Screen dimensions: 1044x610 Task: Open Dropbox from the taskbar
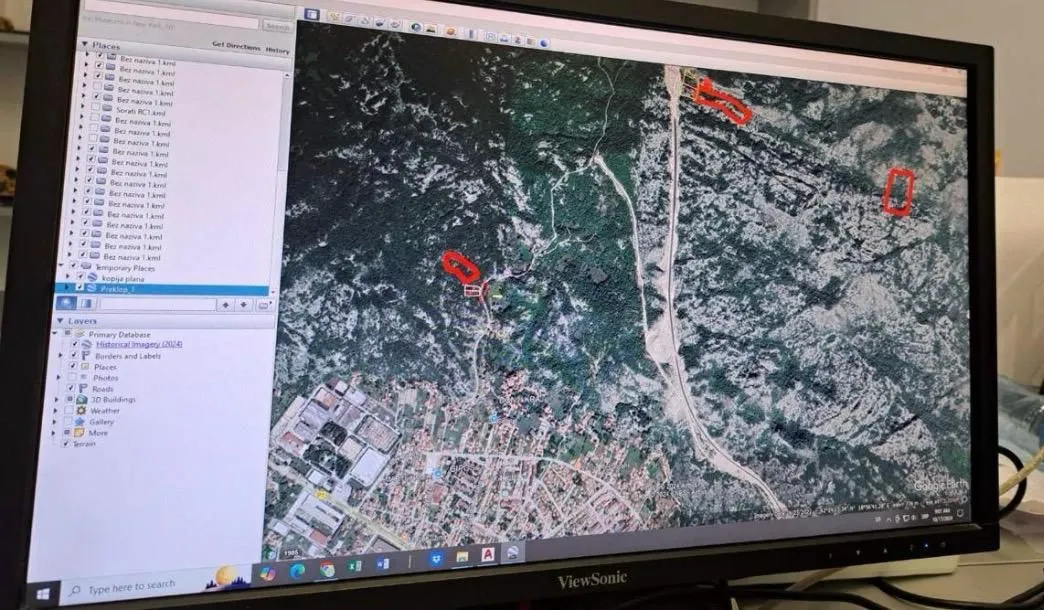coord(436,558)
